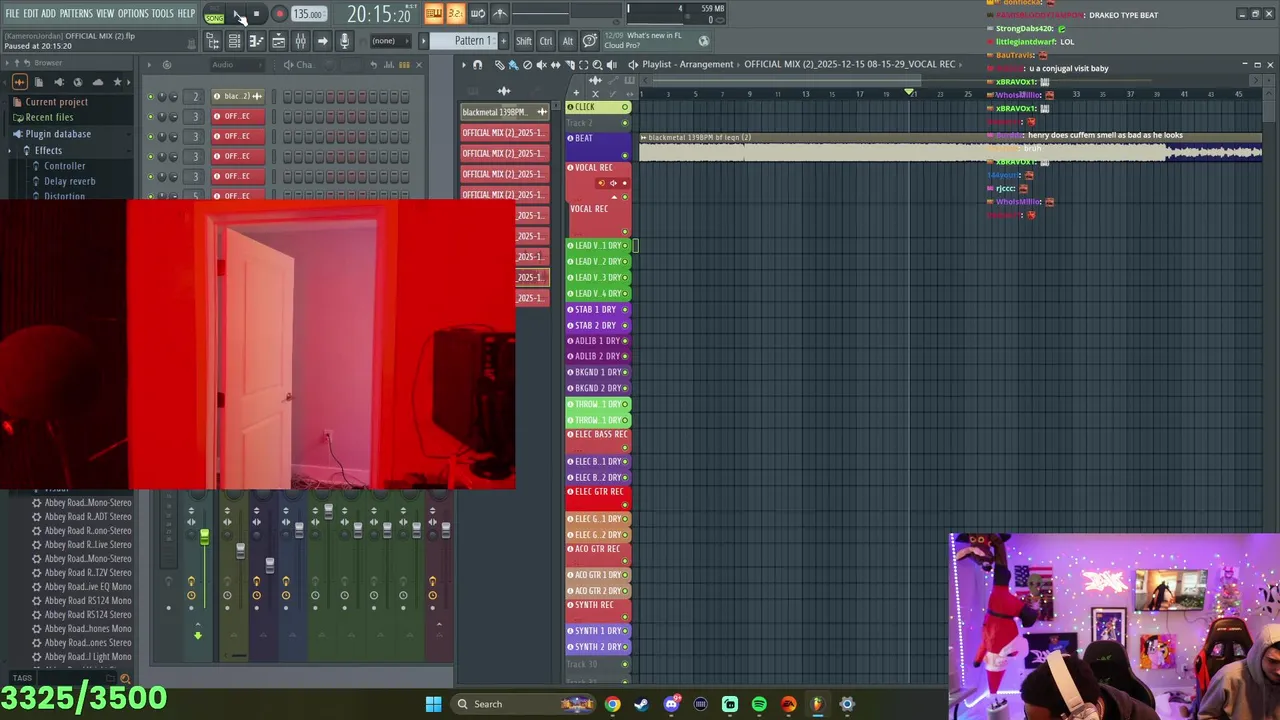Open Recent files in browser
The height and width of the screenshot is (720, 1280).
coord(49,118)
